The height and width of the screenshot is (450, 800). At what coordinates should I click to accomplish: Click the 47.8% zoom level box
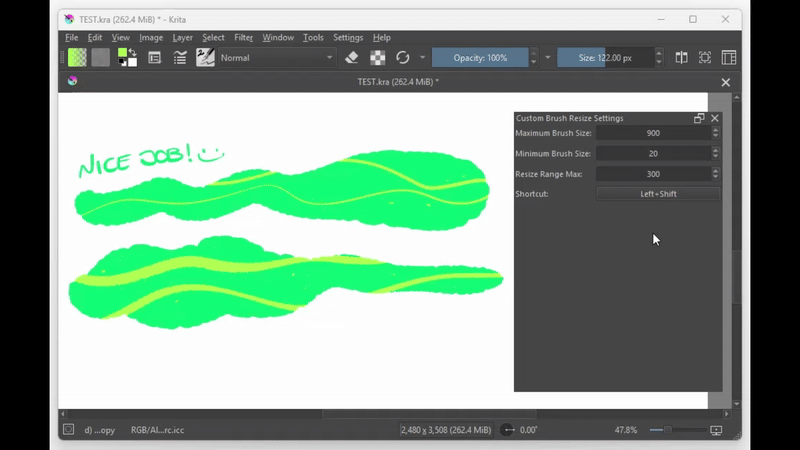click(x=626, y=430)
